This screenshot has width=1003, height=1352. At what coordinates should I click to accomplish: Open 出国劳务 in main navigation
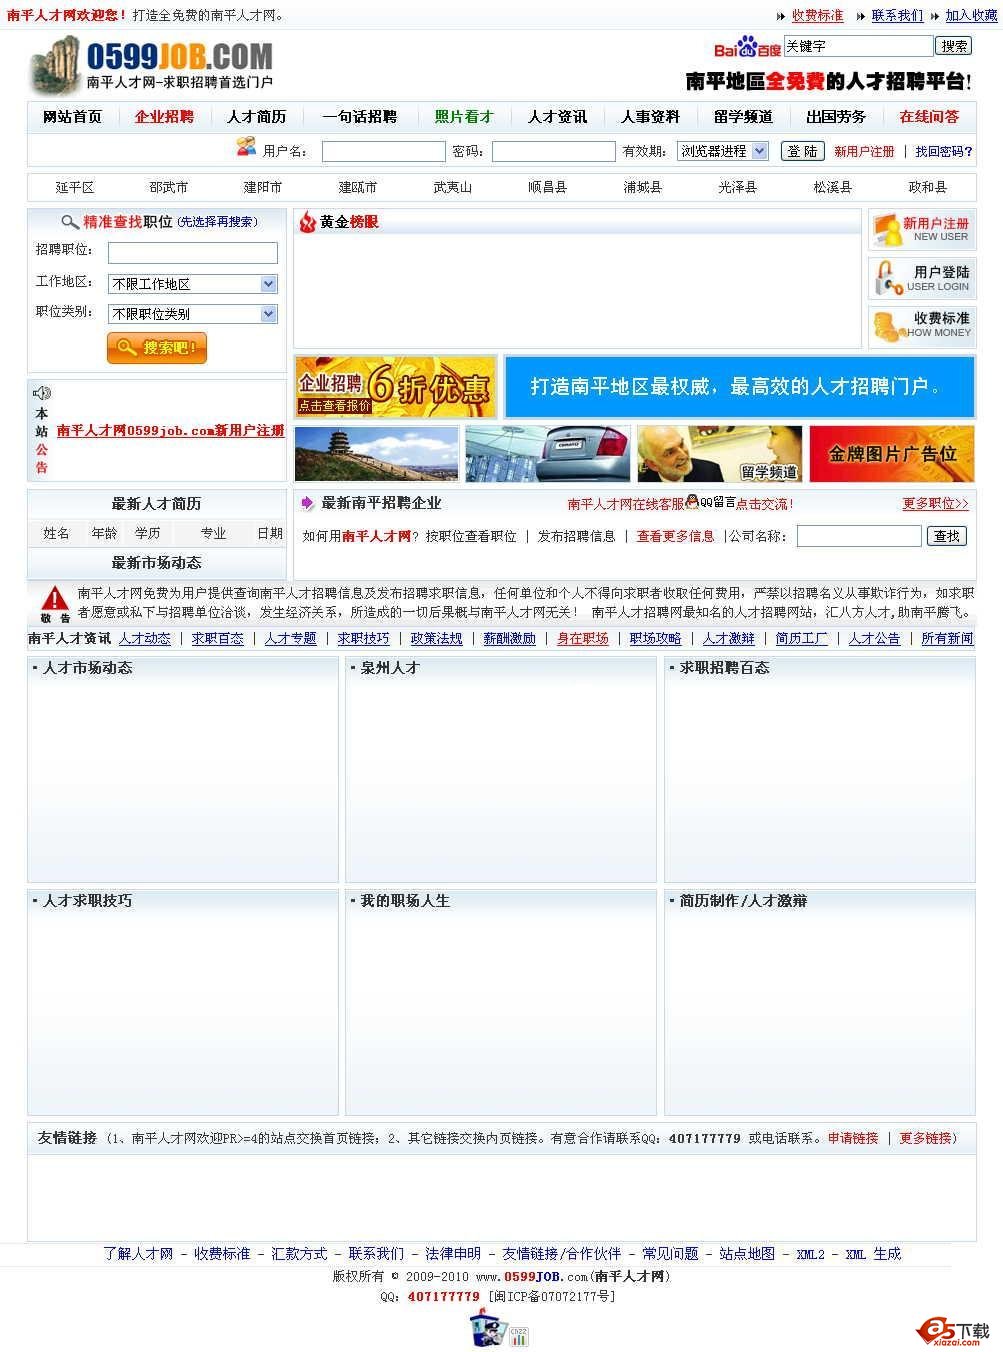836,117
